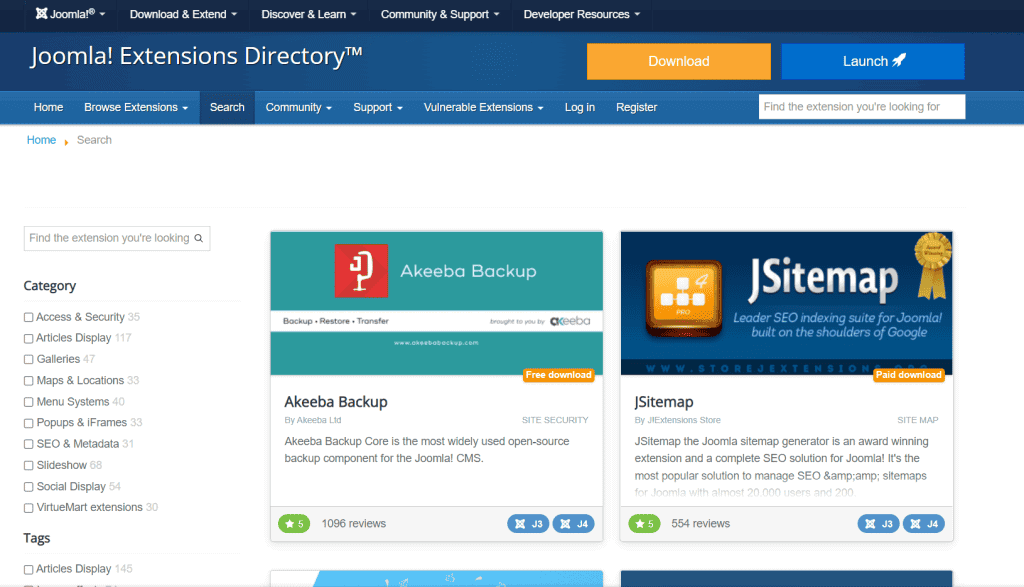Click the J4 badge on Akeeba Backup card
The width and height of the screenshot is (1024, 587).
pos(574,524)
